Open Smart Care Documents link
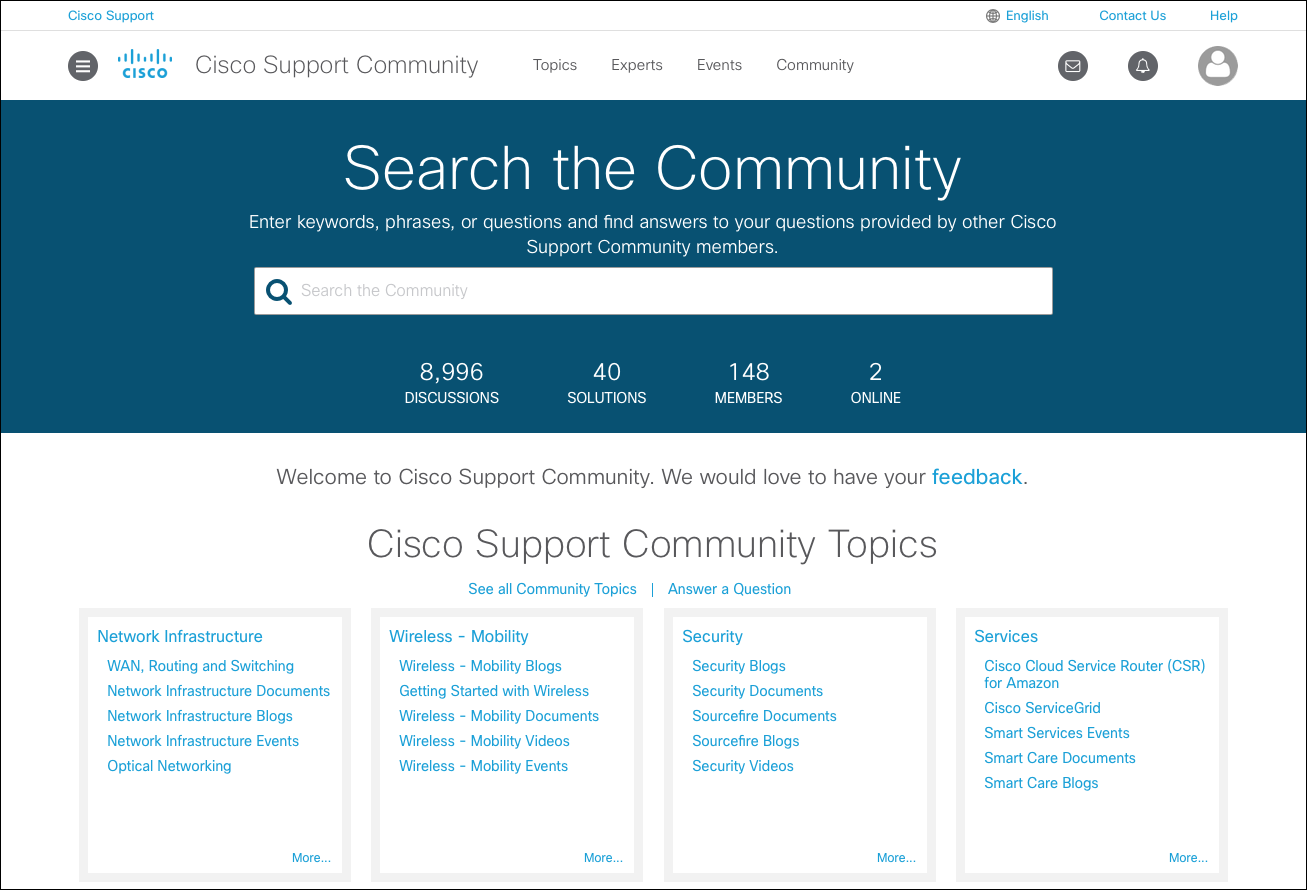Image resolution: width=1307 pixels, height=890 pixels. [1060, 758]
